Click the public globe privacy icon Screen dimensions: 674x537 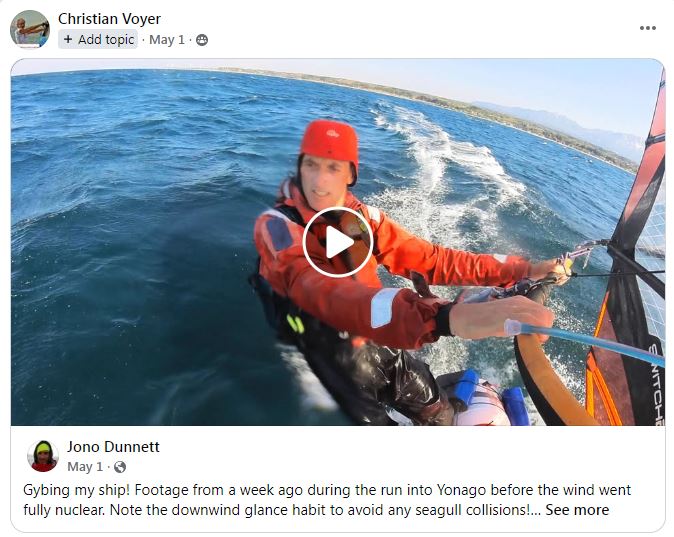click(120, 467)
